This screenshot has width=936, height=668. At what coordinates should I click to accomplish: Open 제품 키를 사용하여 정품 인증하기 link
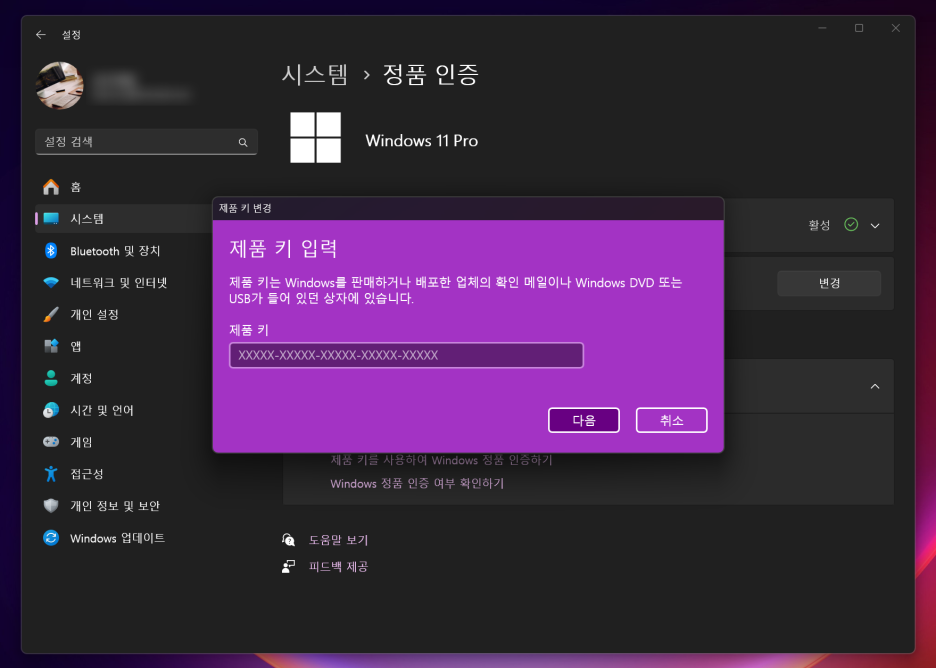pos(442,460)
